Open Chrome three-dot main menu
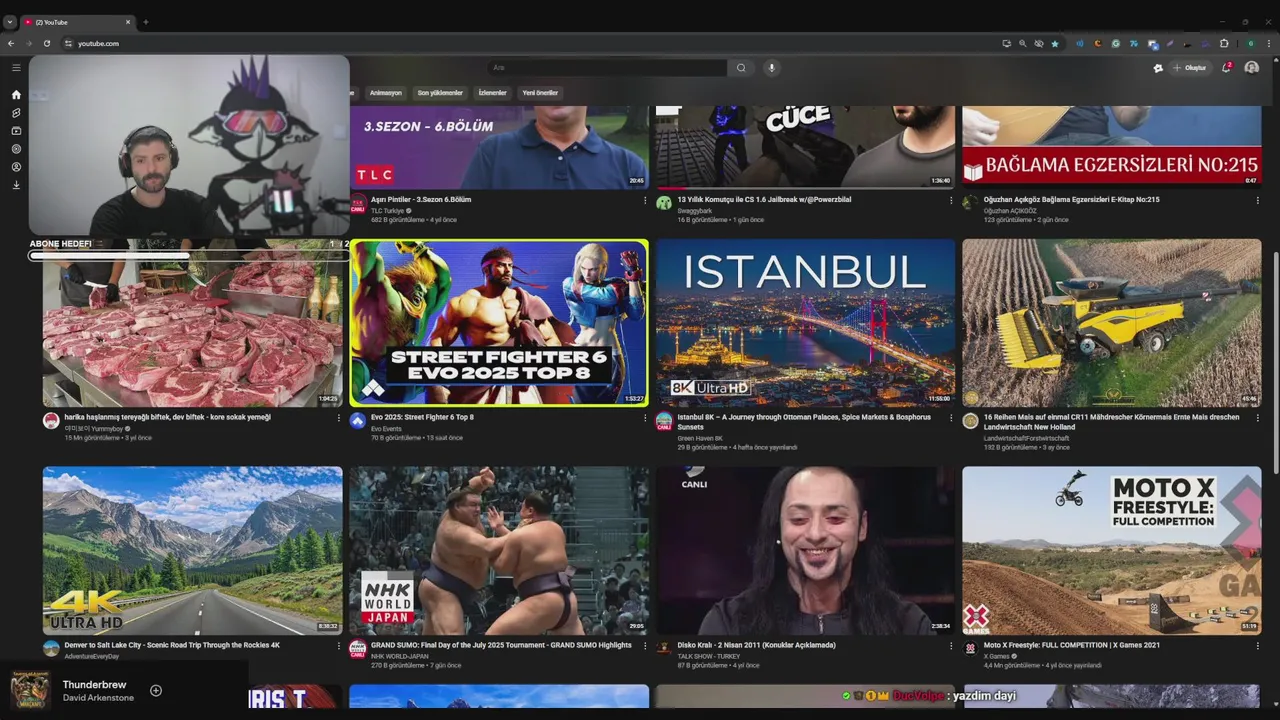The image size is (1280, 720). (1267, 43)
